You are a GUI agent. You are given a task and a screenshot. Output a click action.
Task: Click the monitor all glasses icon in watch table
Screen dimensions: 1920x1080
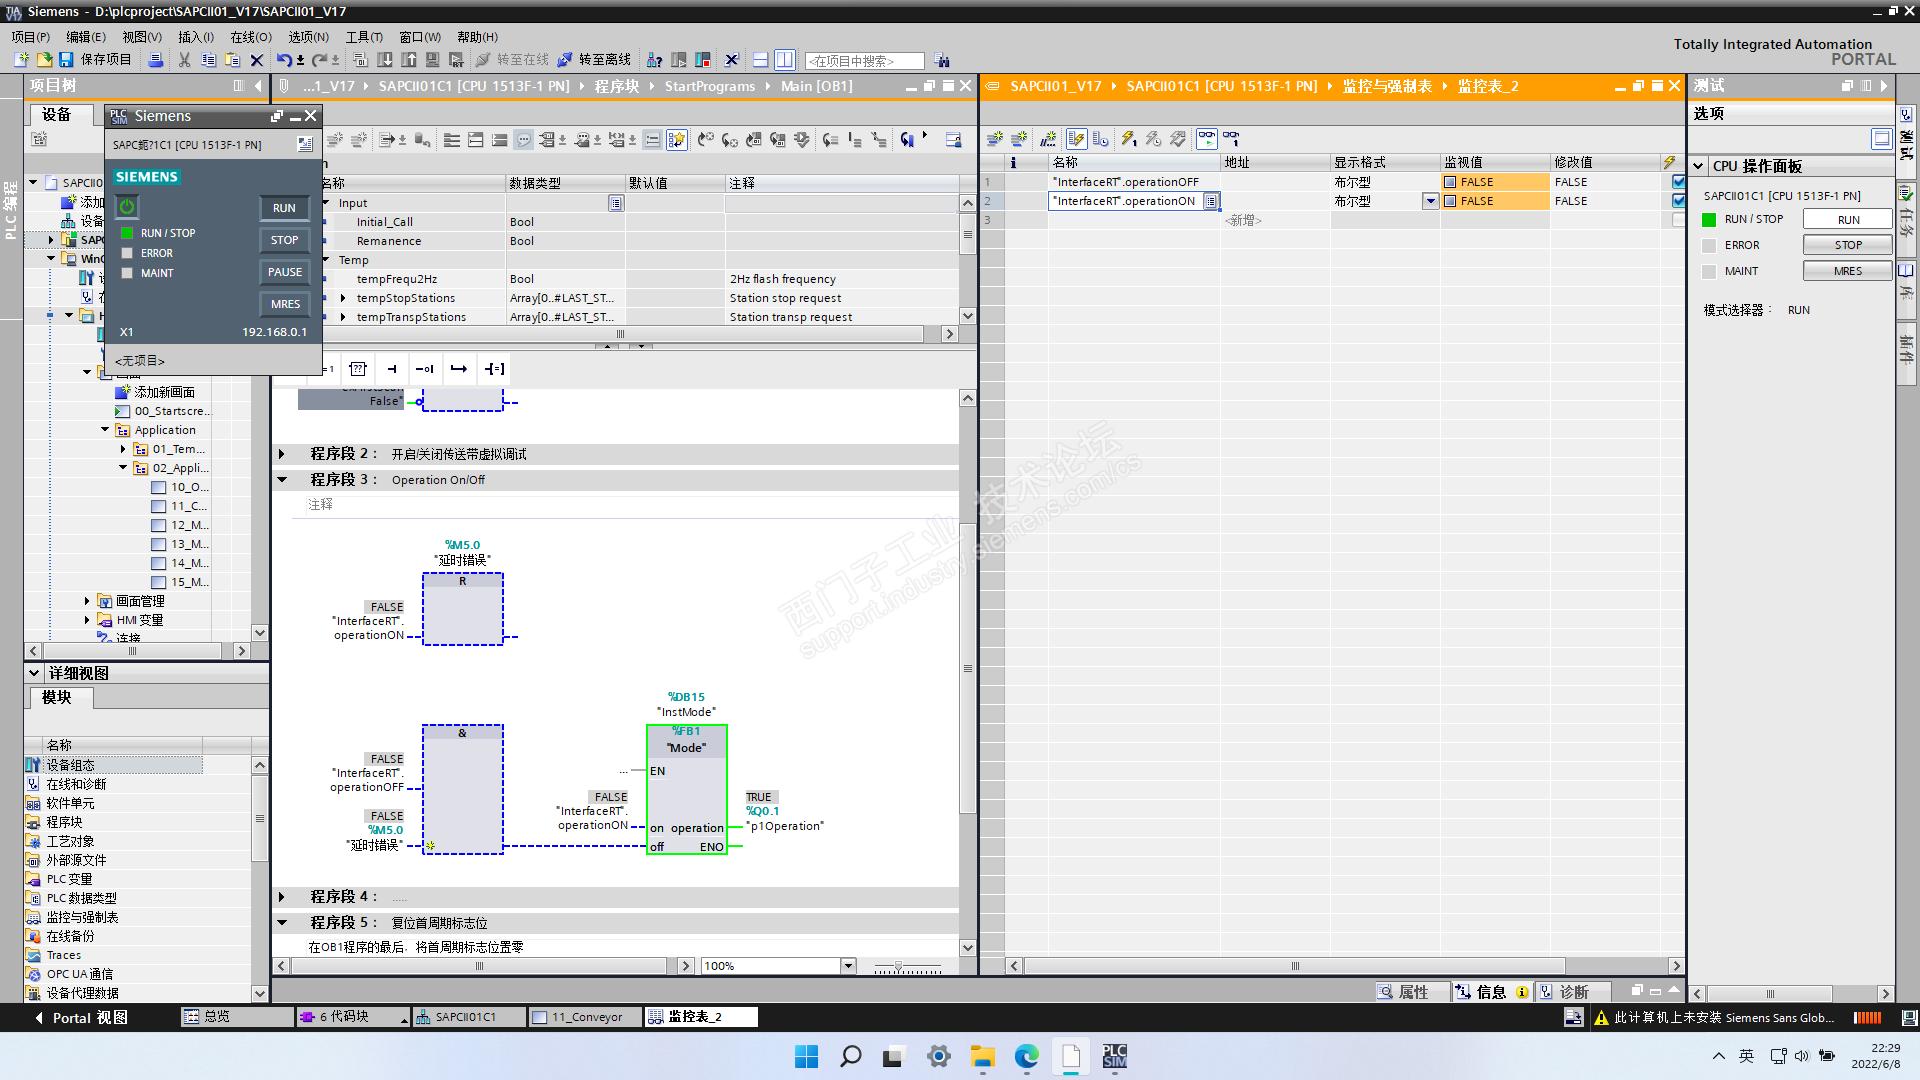coord(1208,139)
